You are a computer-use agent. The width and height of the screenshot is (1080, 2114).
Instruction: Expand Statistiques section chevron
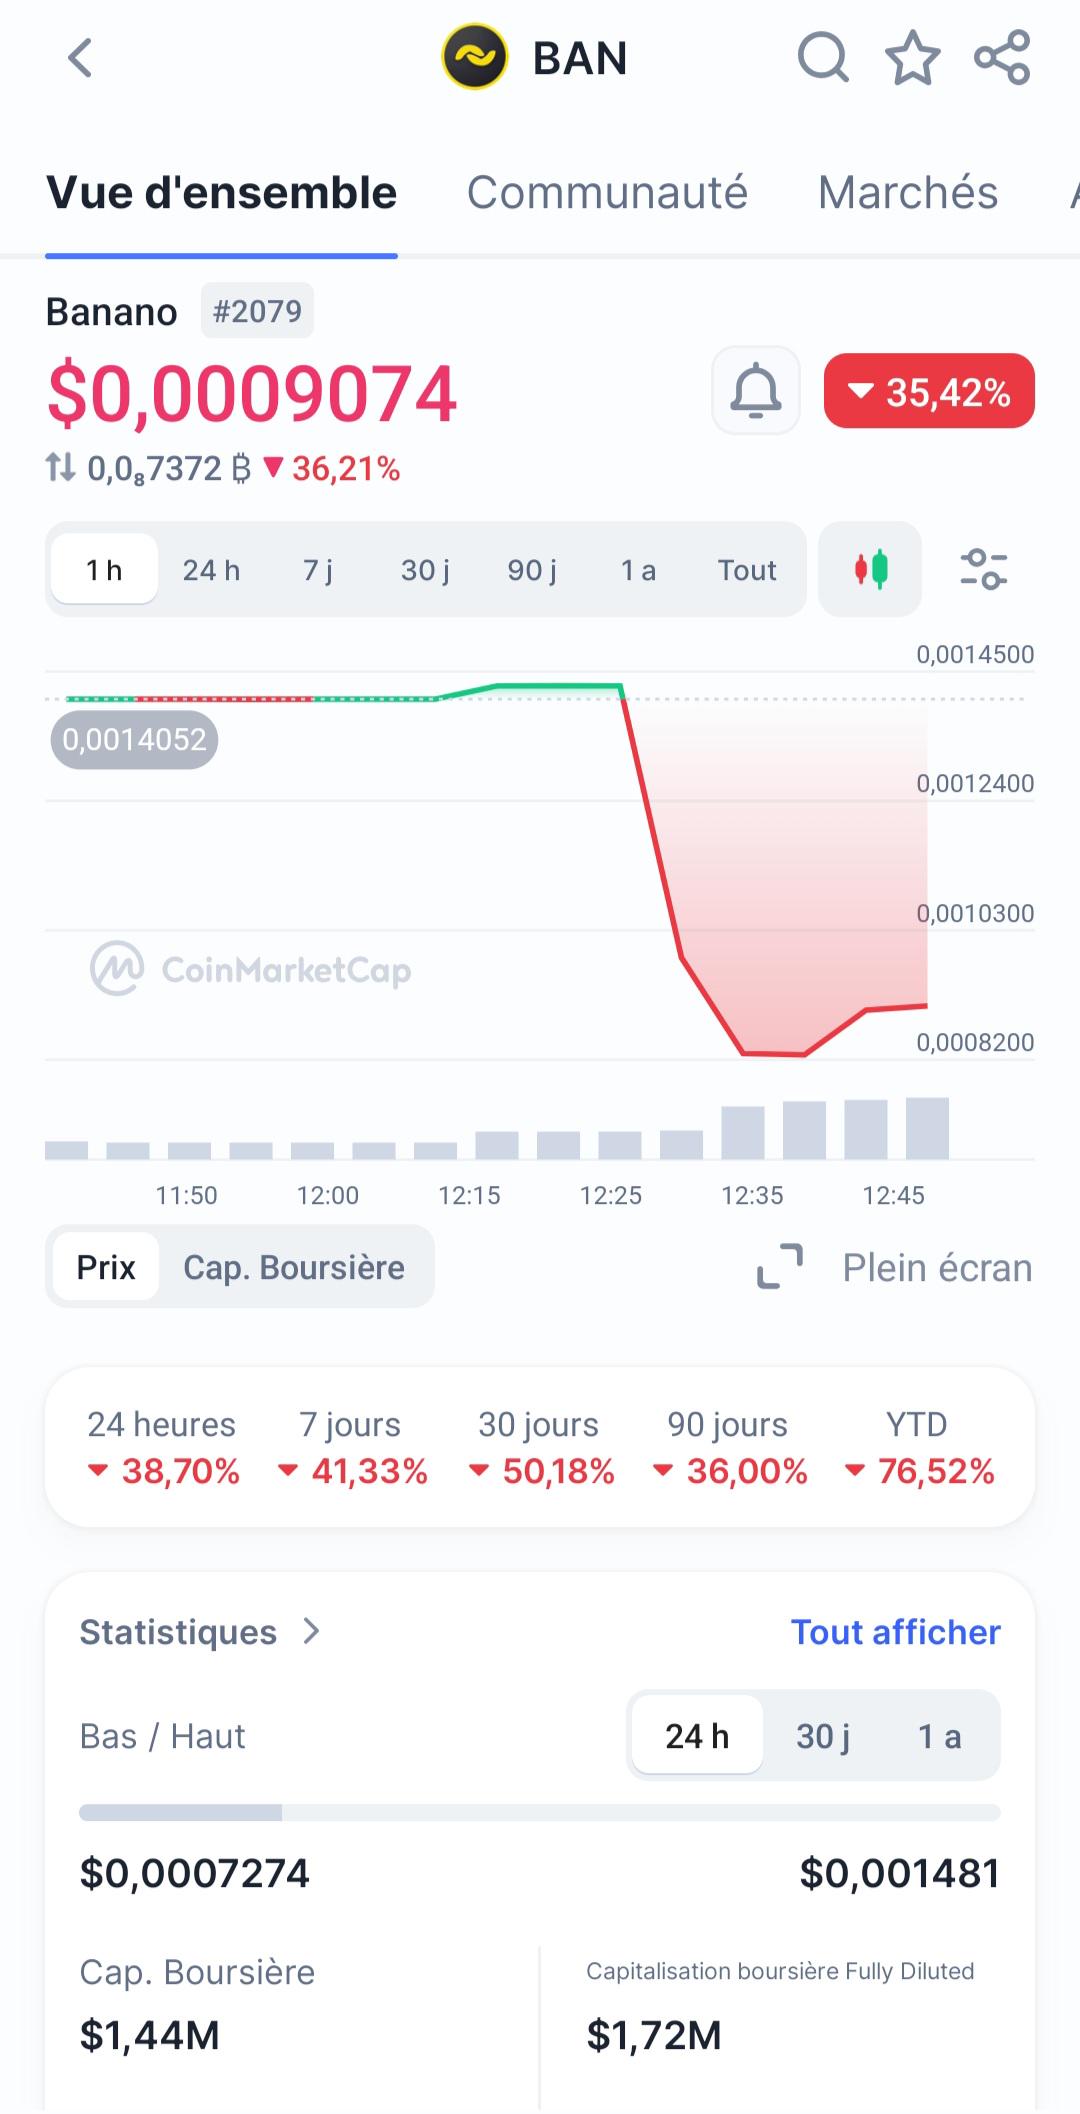coord(312,1632)
